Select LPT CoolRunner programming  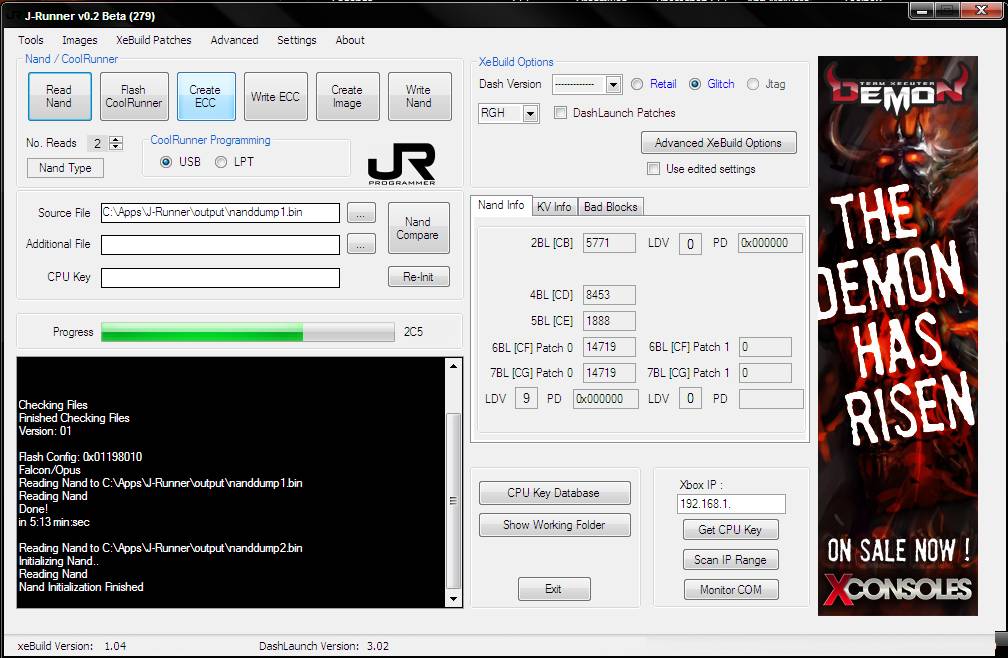[x=221, y=162]
